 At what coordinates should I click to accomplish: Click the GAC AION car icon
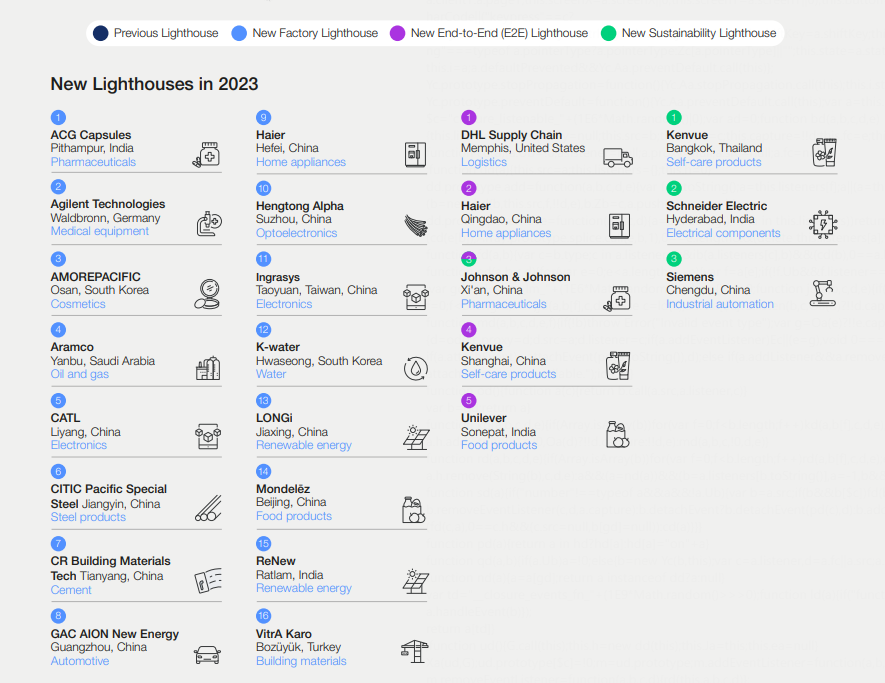pos(207,655)
